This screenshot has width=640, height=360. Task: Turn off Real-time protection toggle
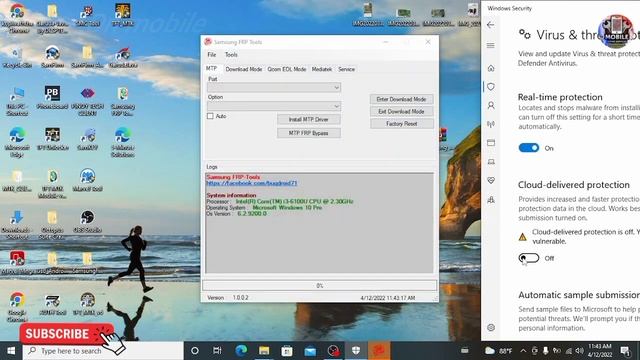[x=529, y=148]
